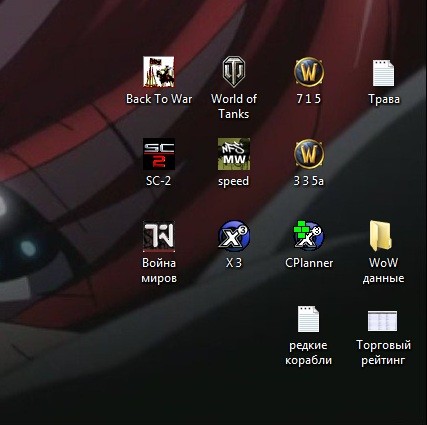The width and height of the screenshot is (427, 425).
Task: Open the NFS MW speed icon
Action: coord(234,154)
